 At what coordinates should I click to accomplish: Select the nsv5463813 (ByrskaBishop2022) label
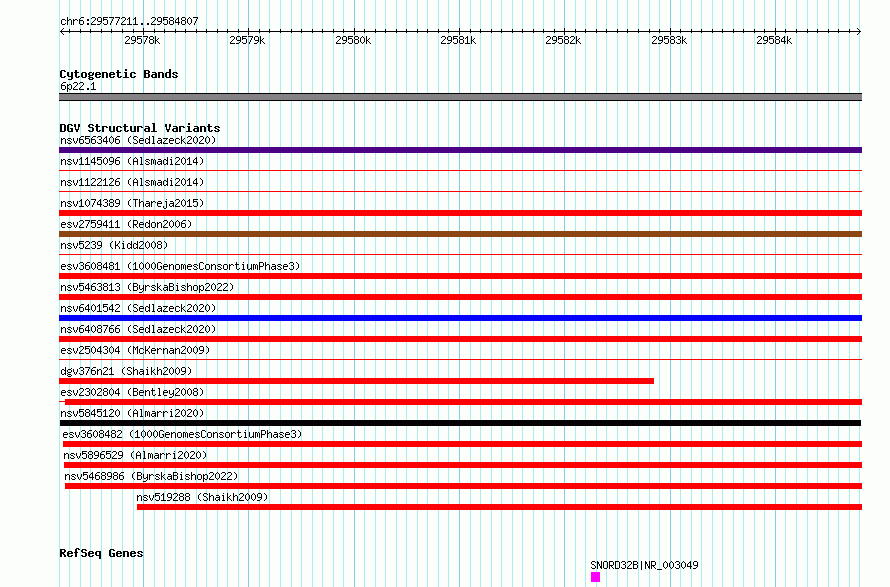point(147,287)
